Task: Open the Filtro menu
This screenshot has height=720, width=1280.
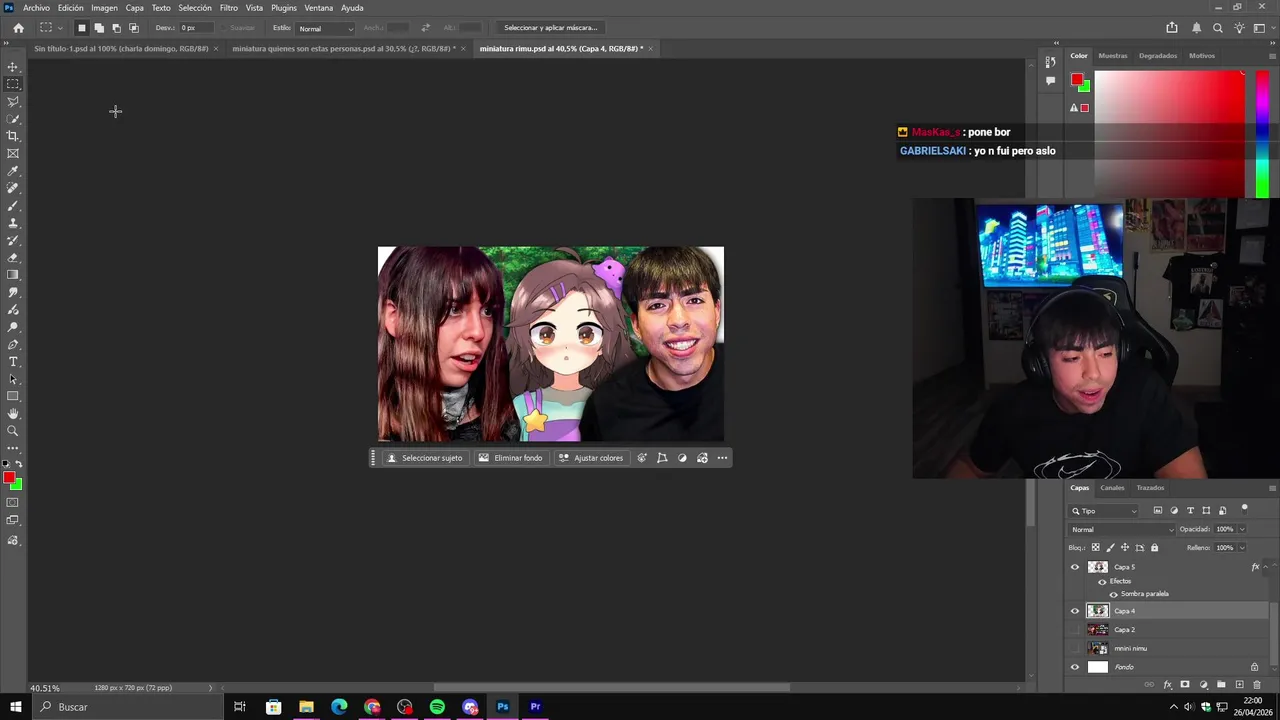Action: [x=229, y=8]
